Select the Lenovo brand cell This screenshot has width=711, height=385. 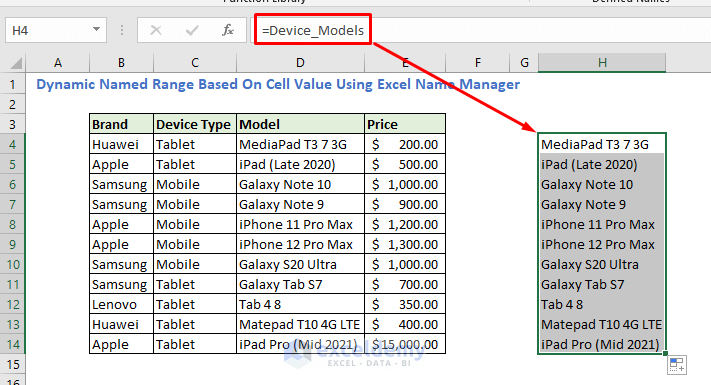point(122,304)
